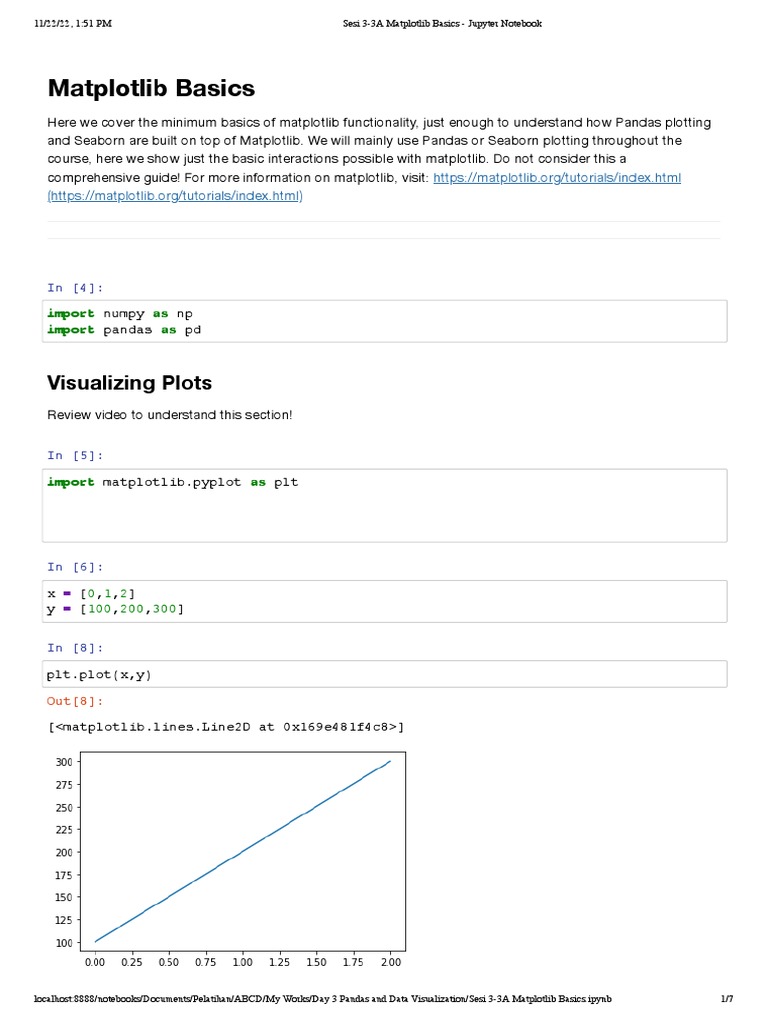Screen dimensions: 768x1024
Task: Click the 'Review video to understand' text
Action: click(170, 415)
